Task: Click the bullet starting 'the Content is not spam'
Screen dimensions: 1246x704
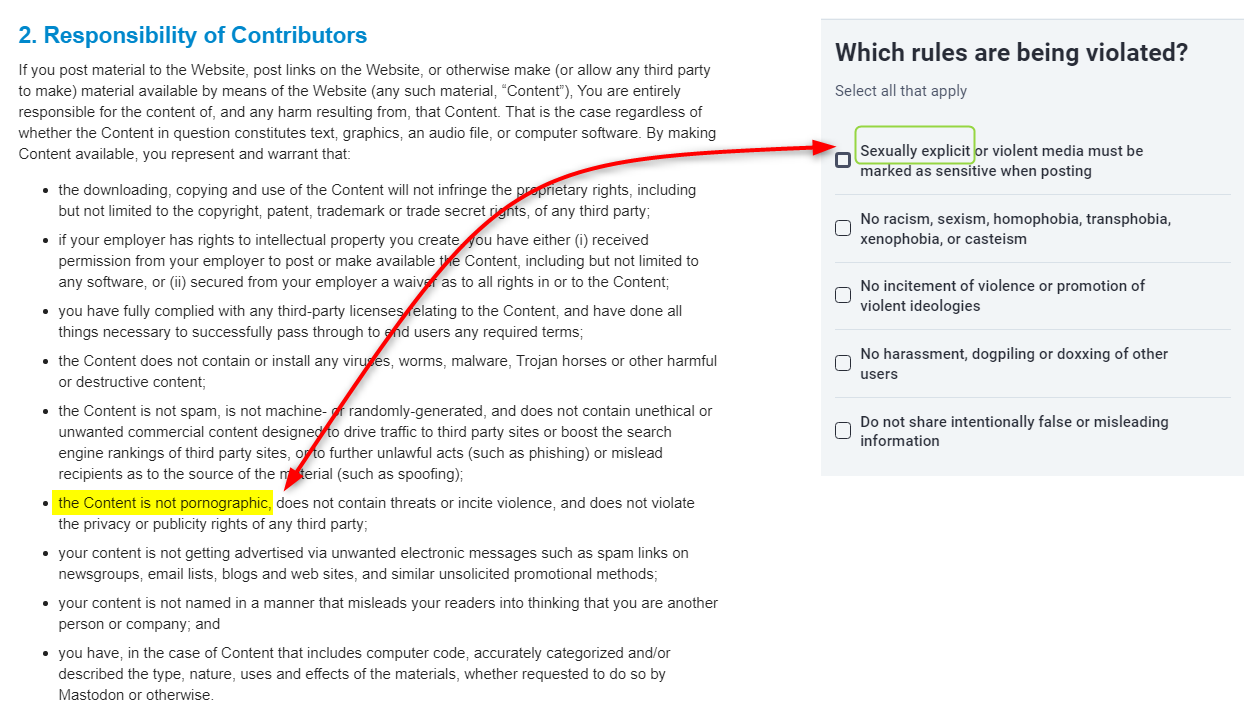Action: point(385,442)
